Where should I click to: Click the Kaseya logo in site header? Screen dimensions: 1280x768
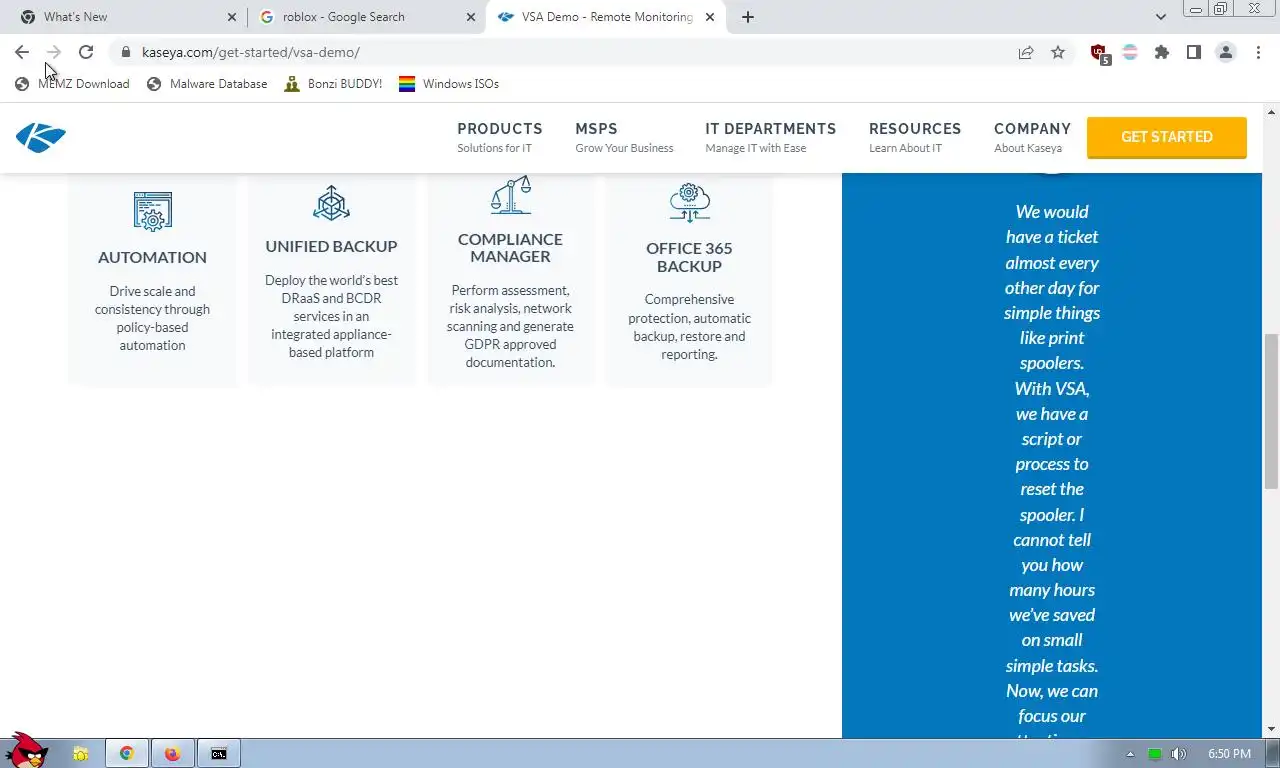[41, 137]
